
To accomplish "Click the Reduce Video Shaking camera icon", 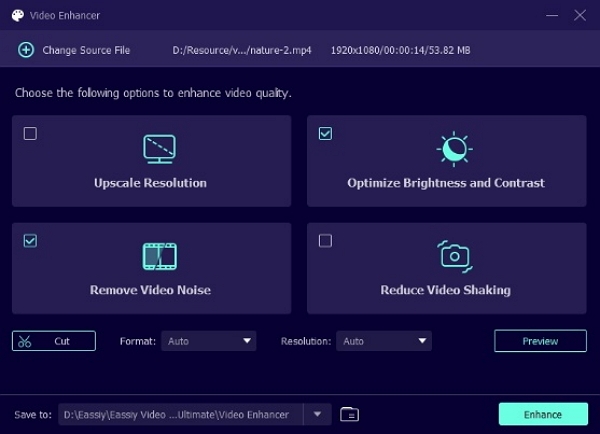I will 455,256.
